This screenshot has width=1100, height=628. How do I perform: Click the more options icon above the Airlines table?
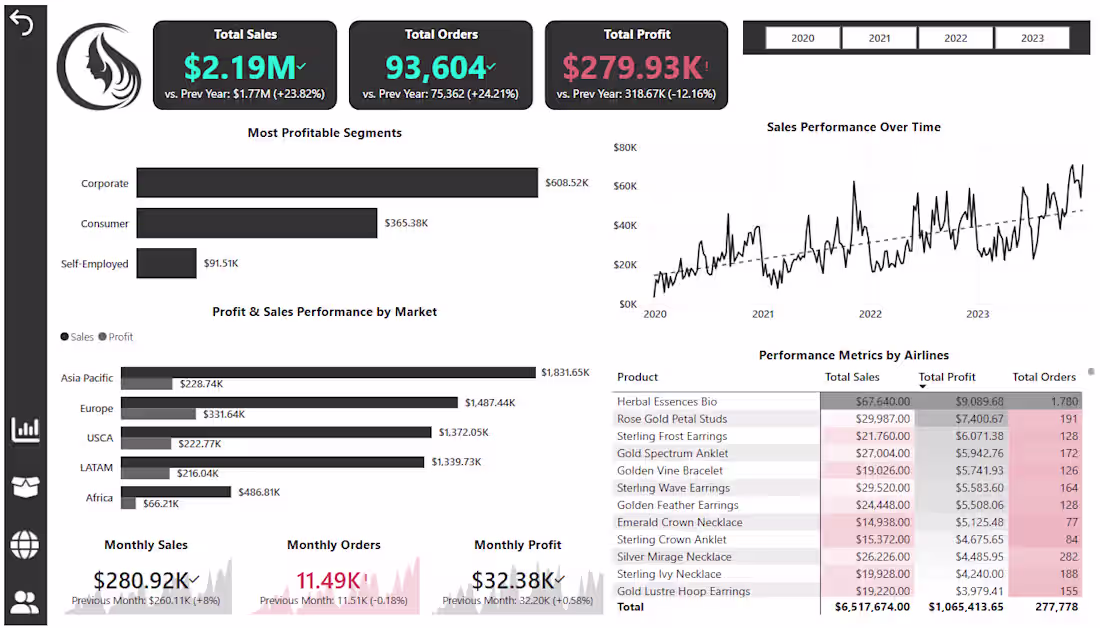[x=1091, y=372]
